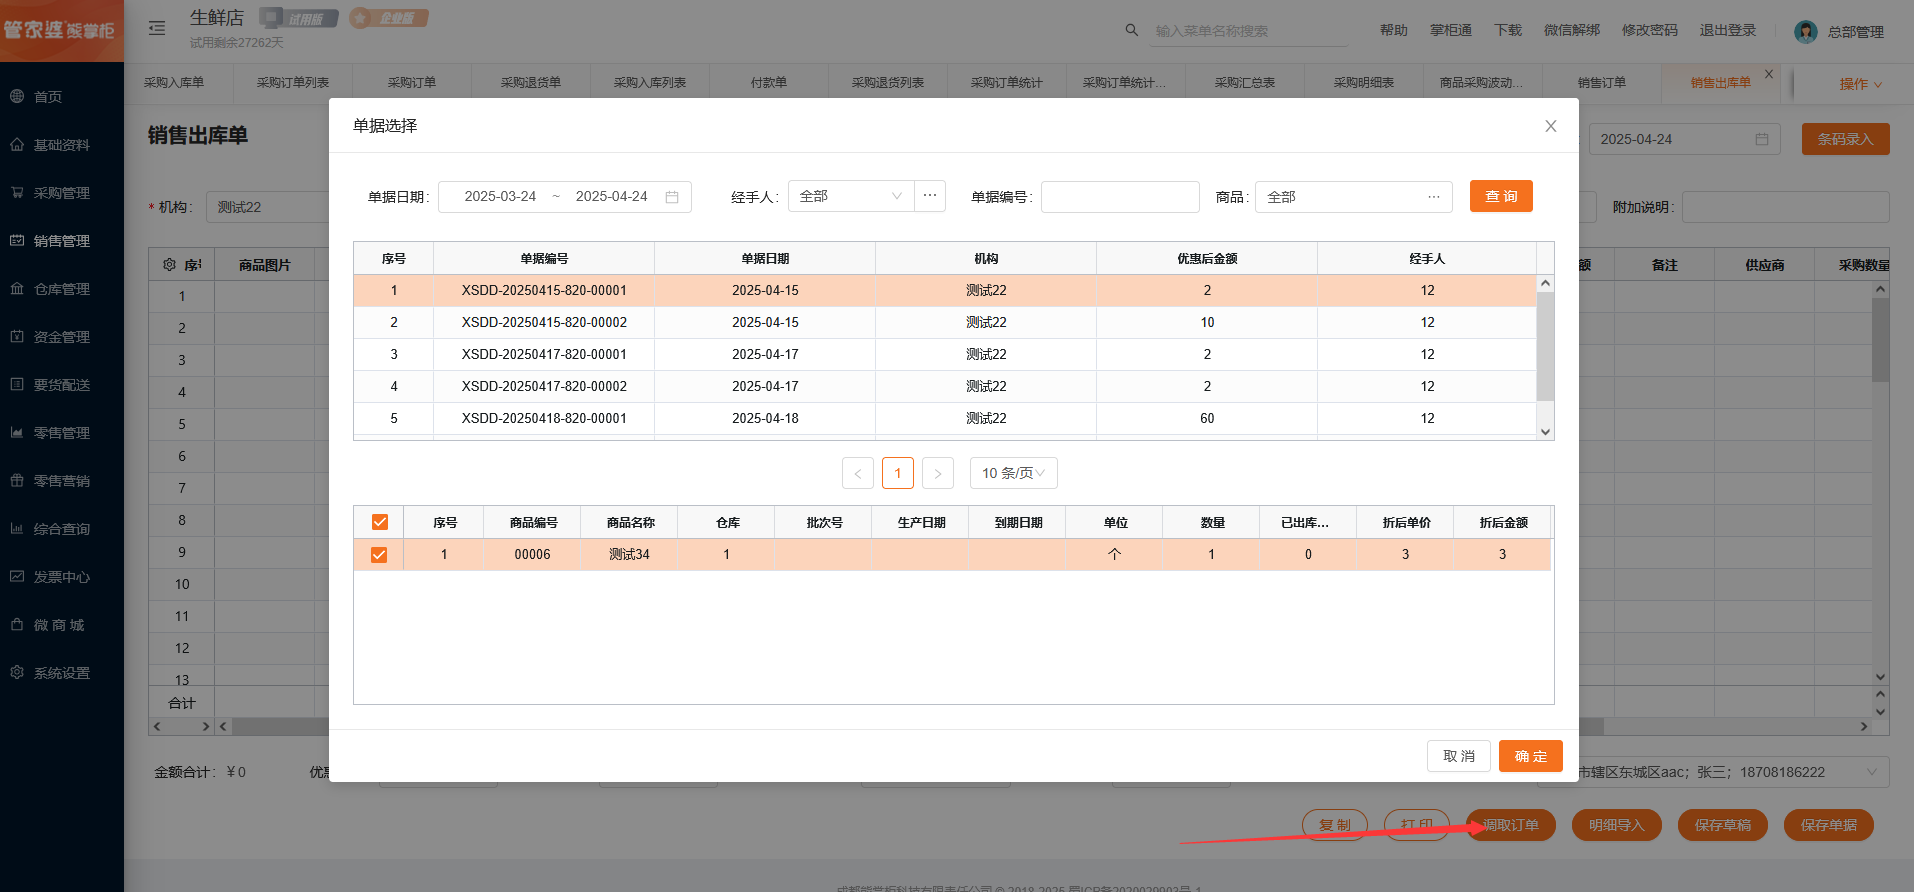Image resolution: width=1914 pixels, height=892 pixels.
Task: Close the 单据选择 dialog
Action: (x=1550, y=126)
